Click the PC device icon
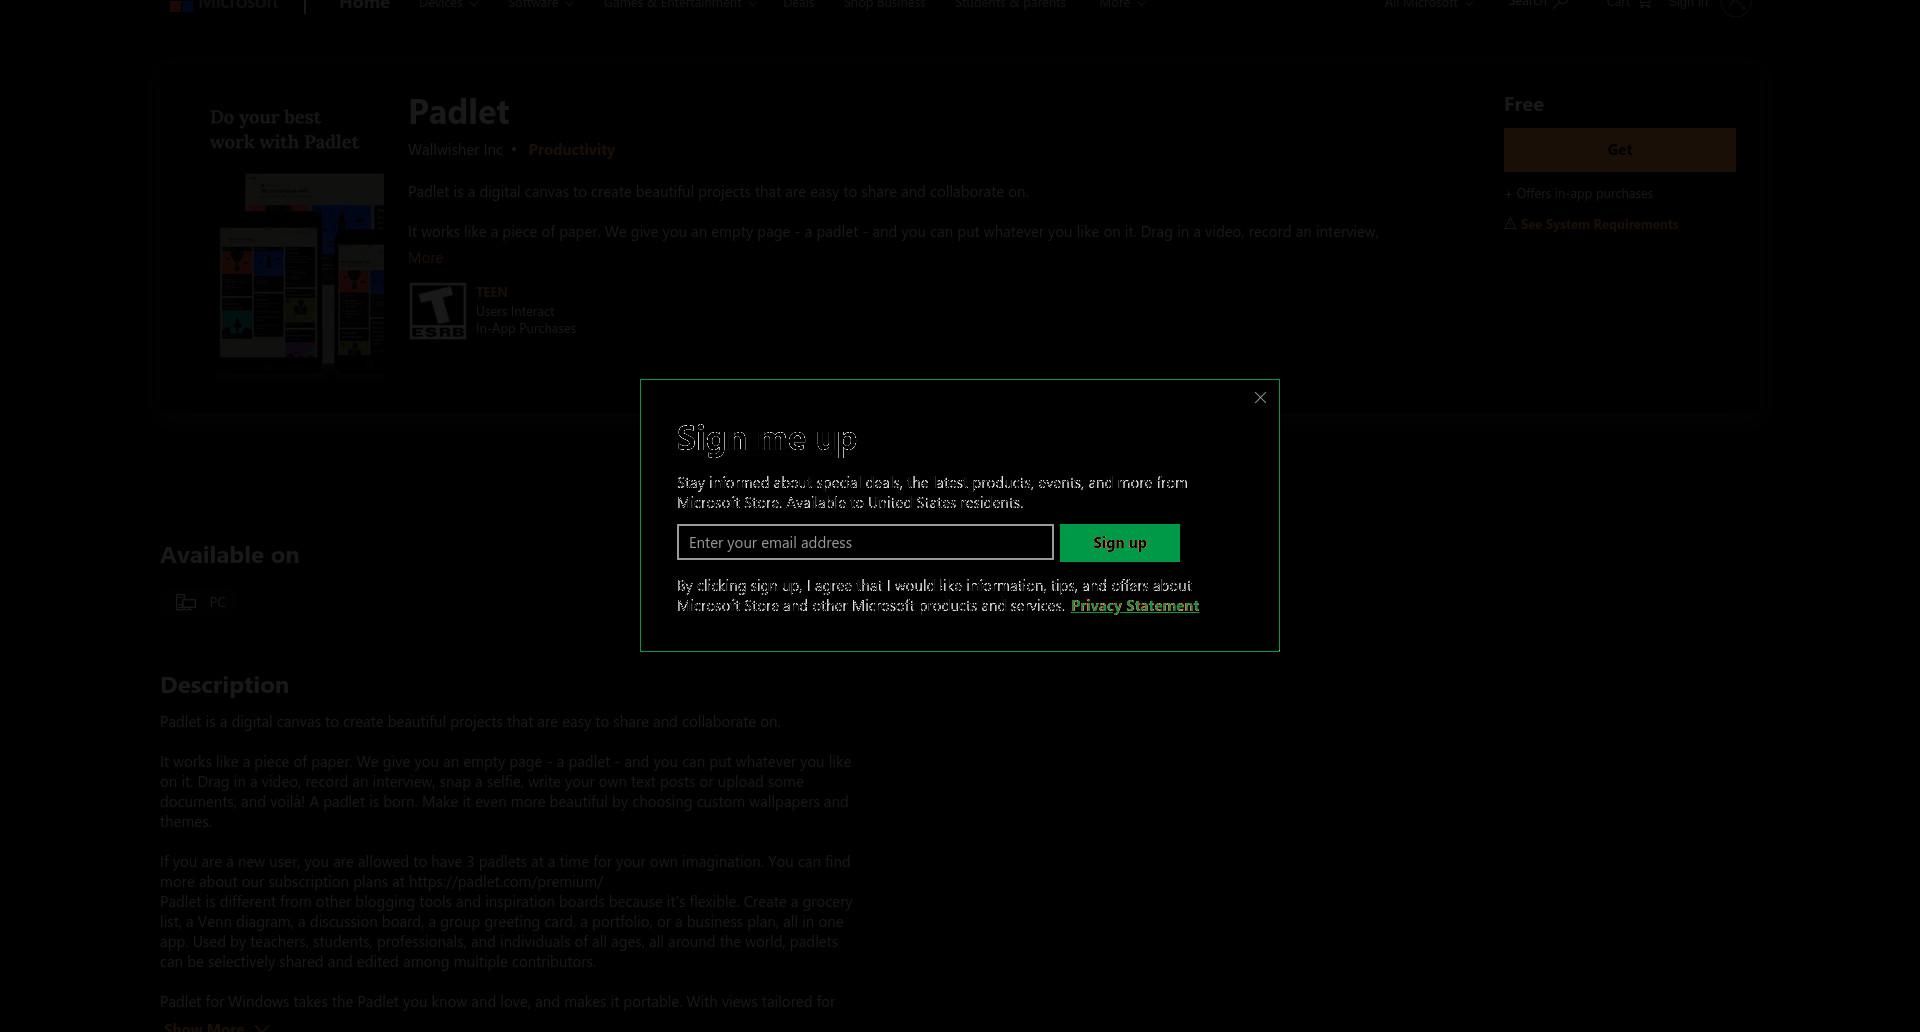The image size is (1920, 1032). pos(185,602)
